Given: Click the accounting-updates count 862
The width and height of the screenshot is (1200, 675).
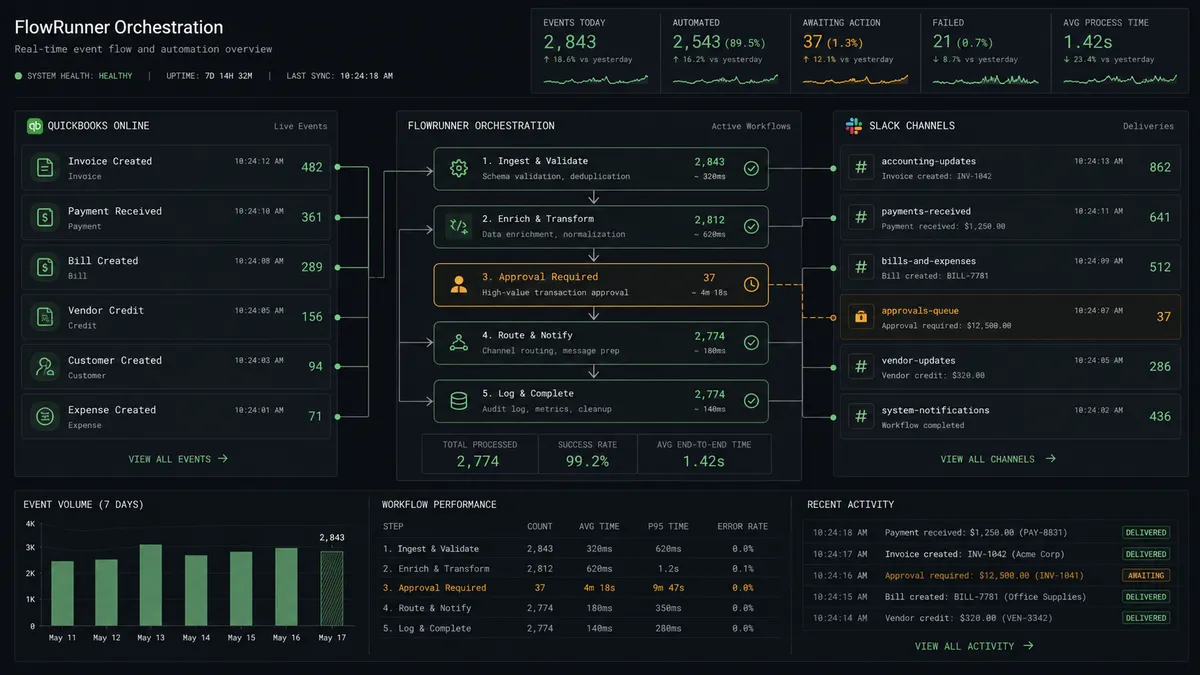Looking at the screenshot, I should (1160, 167).
